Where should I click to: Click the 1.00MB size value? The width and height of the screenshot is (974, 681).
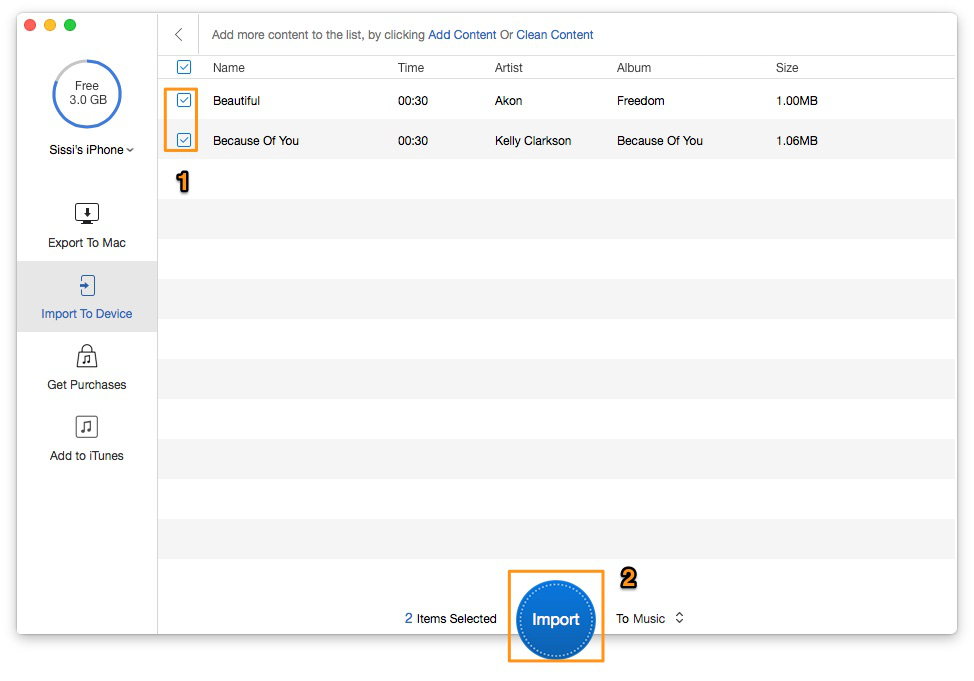796,101
